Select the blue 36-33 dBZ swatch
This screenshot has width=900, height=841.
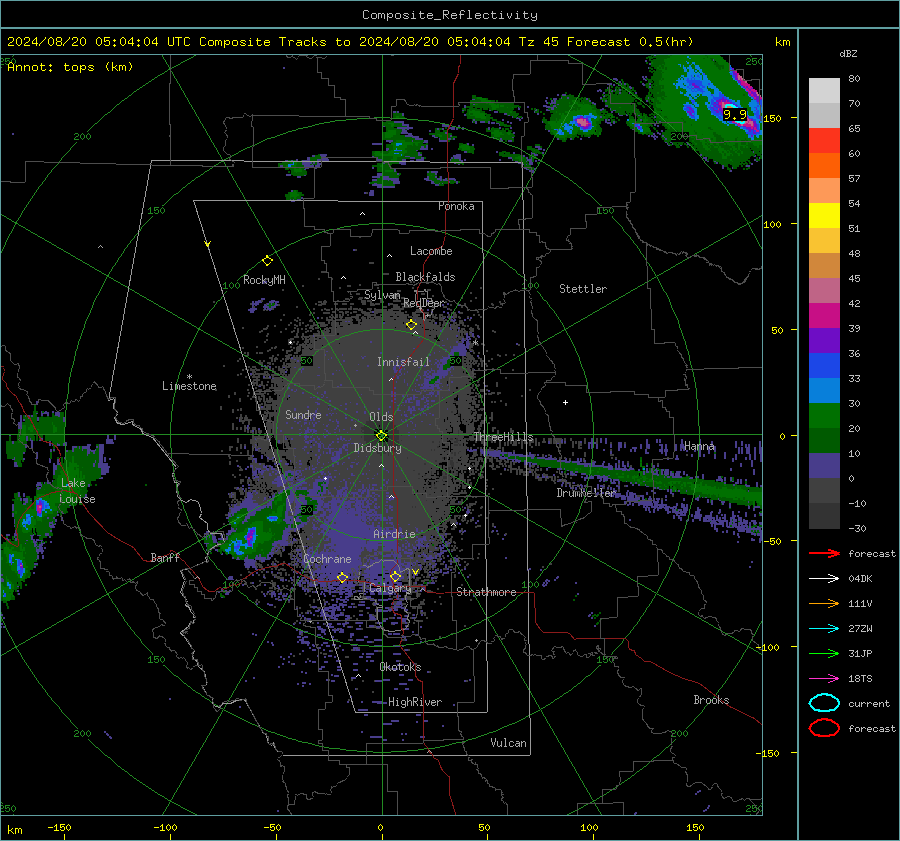click(824, 366)
